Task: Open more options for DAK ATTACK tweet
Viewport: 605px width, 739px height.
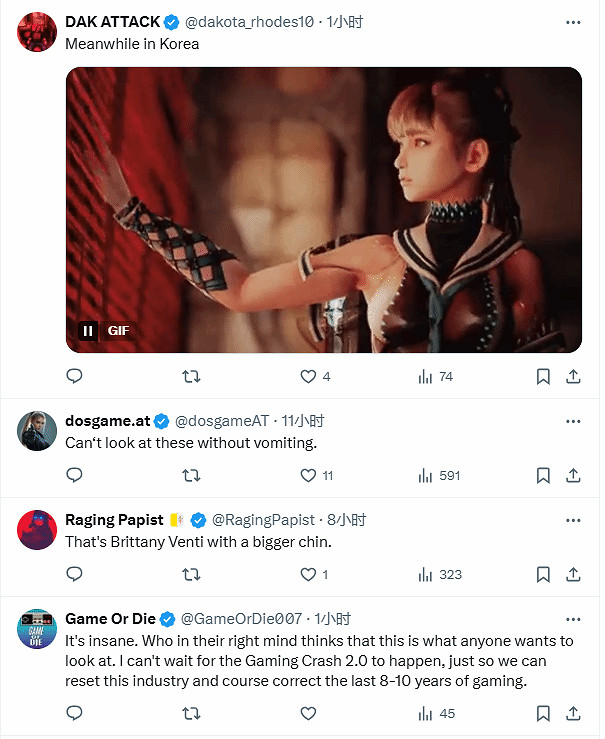Action: point(573,22)
